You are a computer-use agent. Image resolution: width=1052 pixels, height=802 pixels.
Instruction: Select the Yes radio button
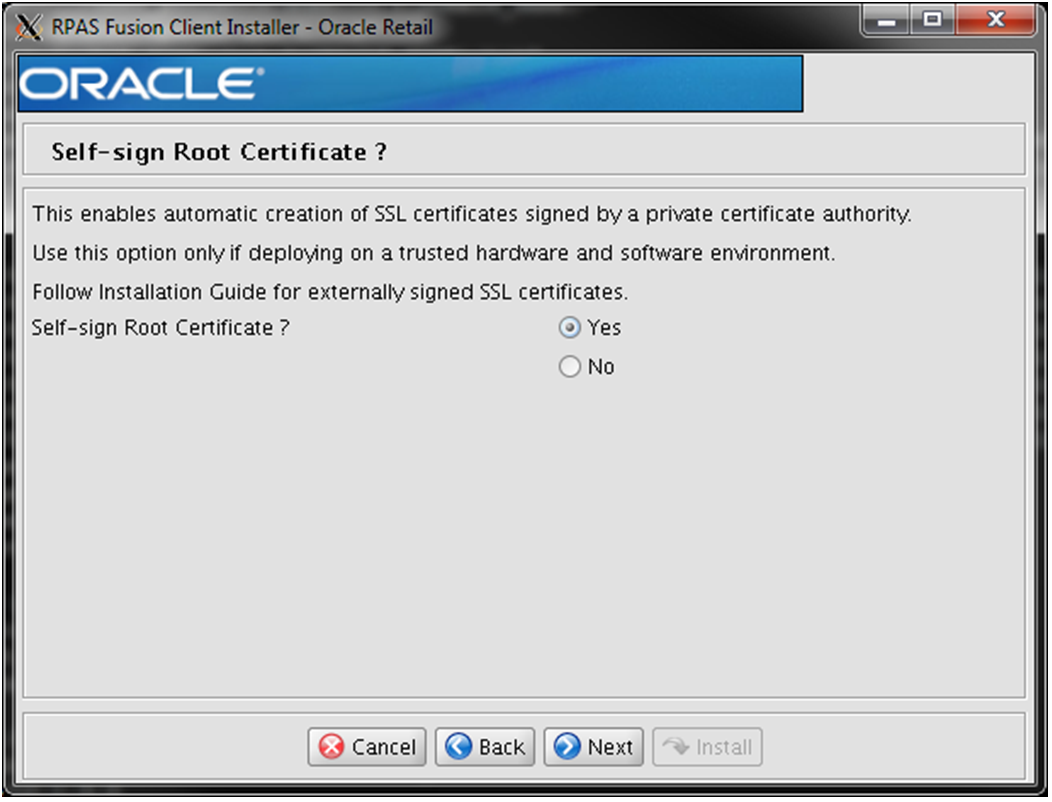[x=570, y=328]
